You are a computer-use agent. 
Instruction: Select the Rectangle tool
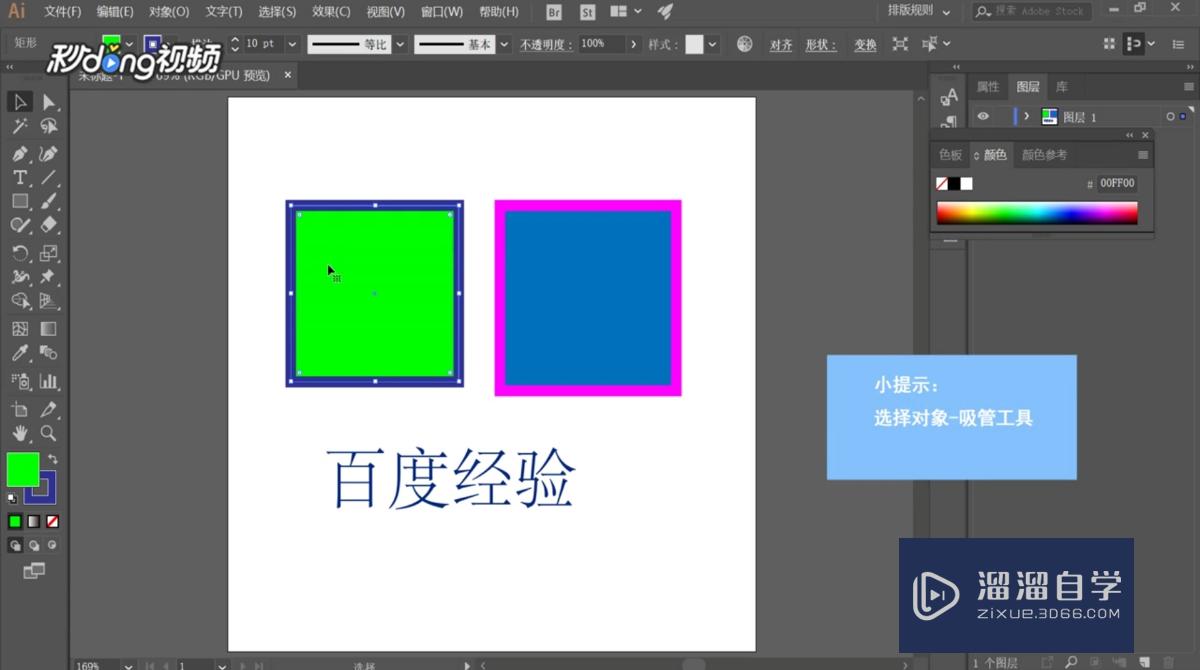coord(20,202)
